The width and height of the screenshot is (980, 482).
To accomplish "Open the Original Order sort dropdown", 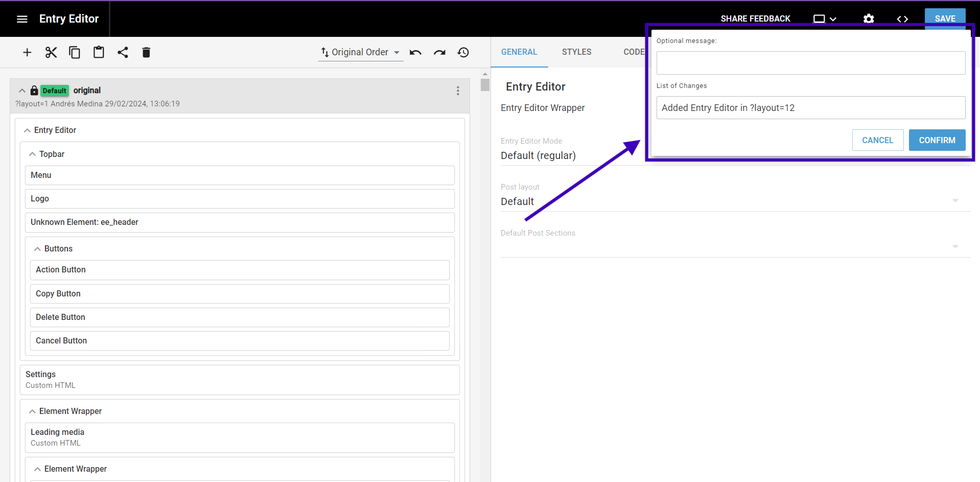I will pos(360,52).
